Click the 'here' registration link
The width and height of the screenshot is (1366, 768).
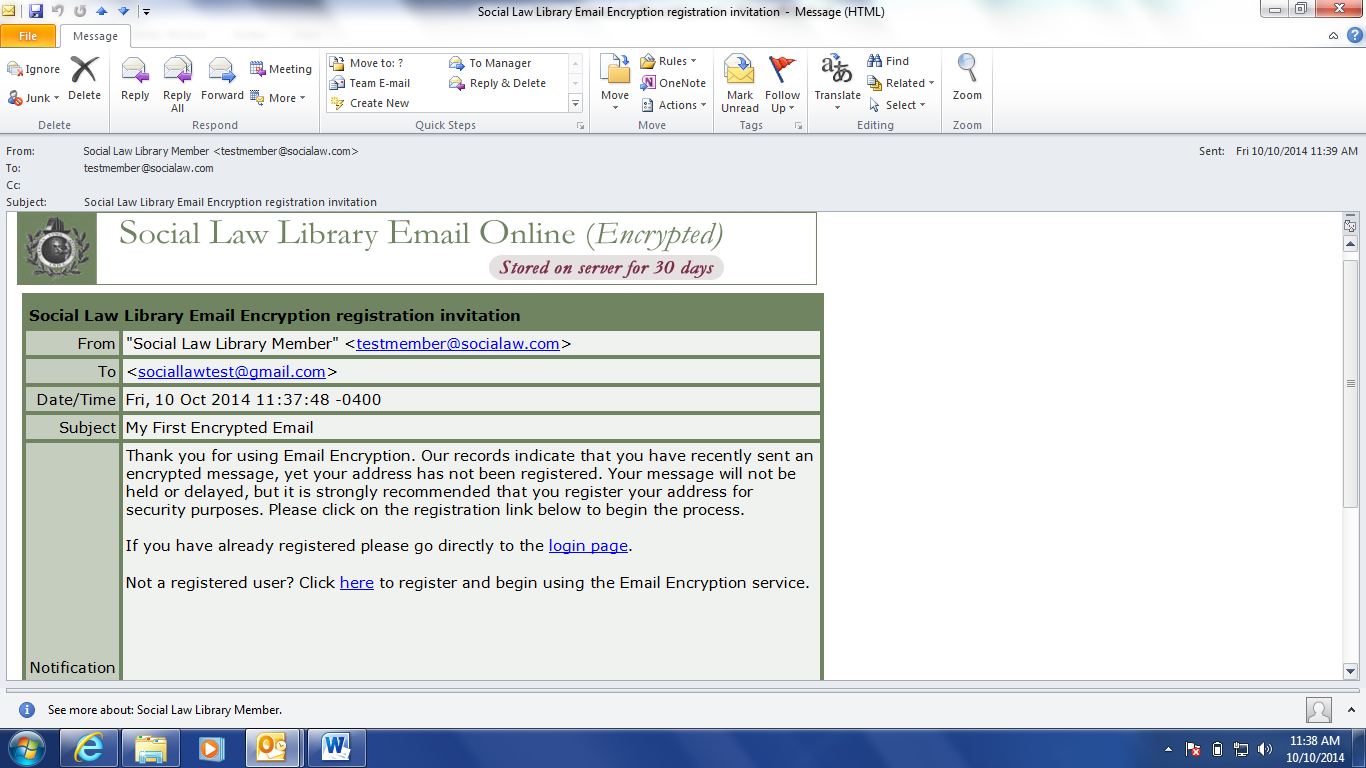coord(357,583)
